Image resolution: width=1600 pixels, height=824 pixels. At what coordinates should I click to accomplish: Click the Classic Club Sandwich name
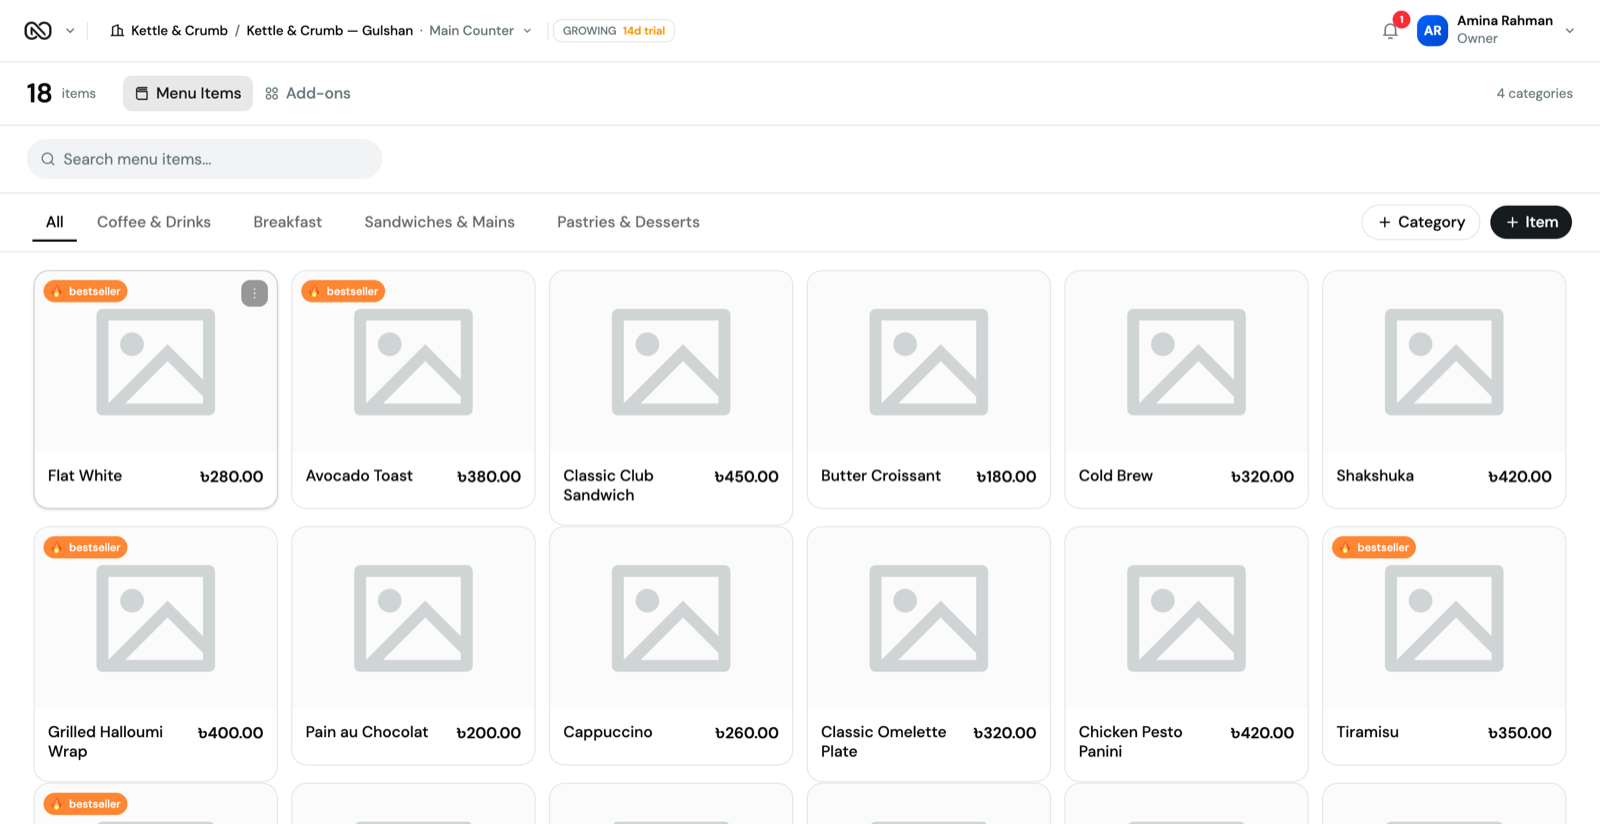tap(608, 485)
